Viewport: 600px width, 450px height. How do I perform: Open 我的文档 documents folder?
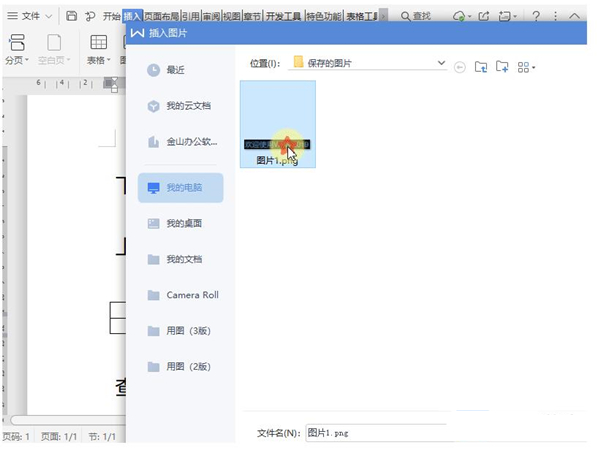[x=183, y=259]
